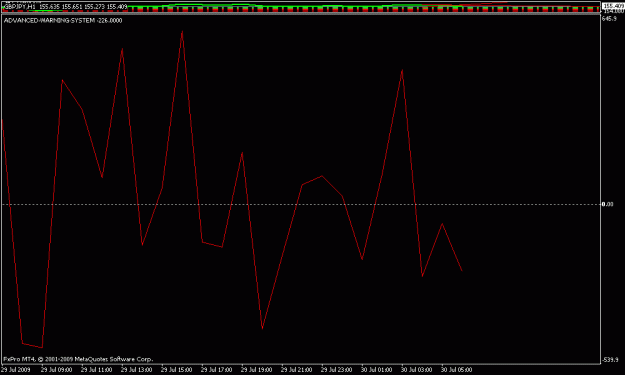Click the 645.9 scale maximum value
The width and height of the screenshot is (625, 375).
609,19
